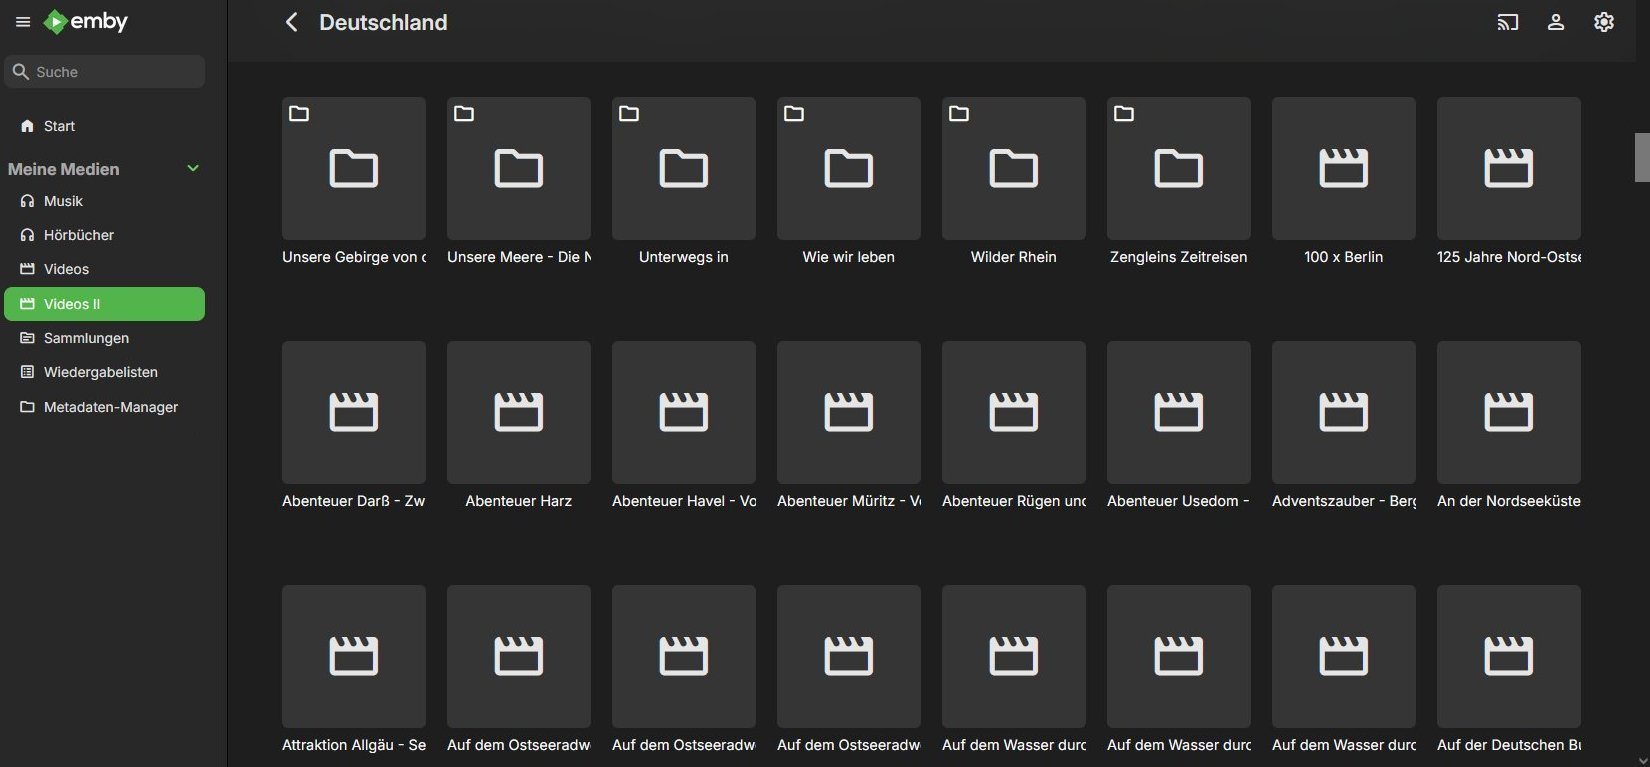Open Hörbücher library in the sidebar
Image resolution: width=1650 pixels, height=767 pixels.
79,235
